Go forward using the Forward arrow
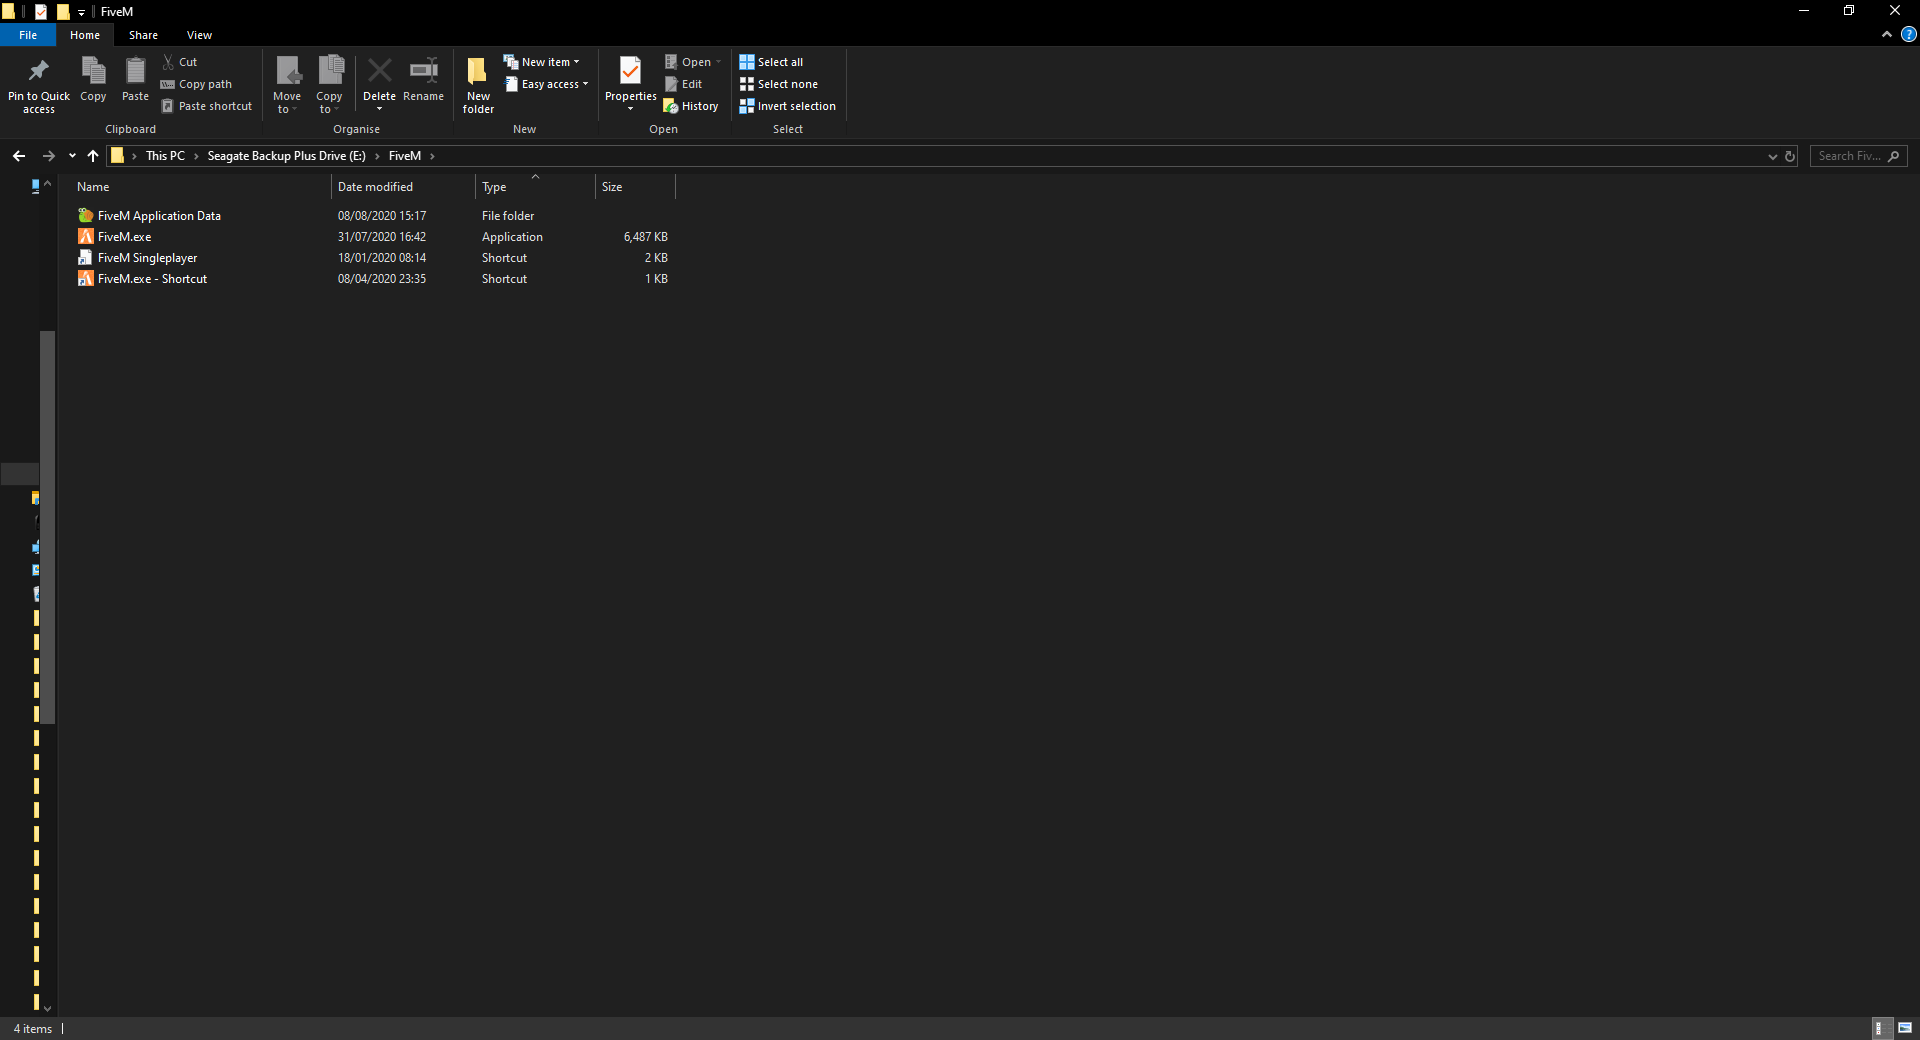This screenshot has height=1040, width=1920. (x=48, y=156)
